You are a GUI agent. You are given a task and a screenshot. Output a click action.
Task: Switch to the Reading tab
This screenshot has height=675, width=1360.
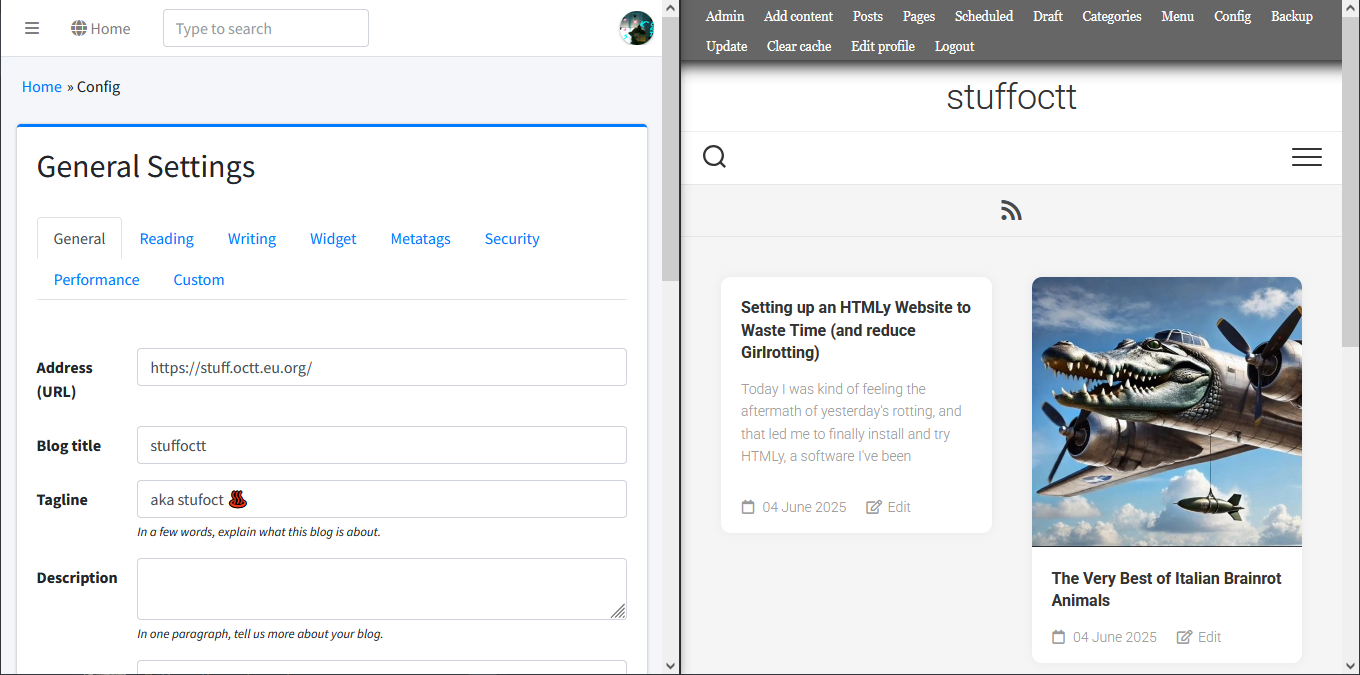(x=166, y=239)
